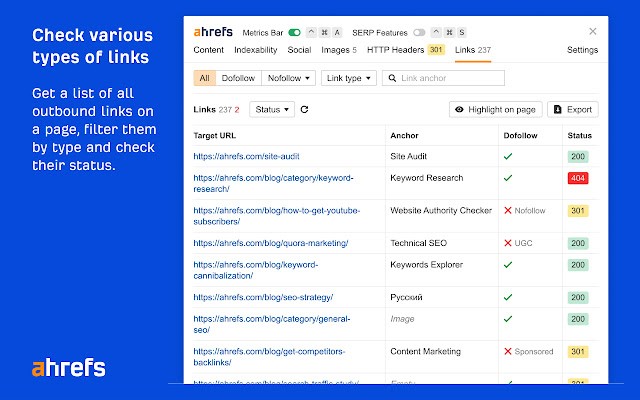Click the Target URL column header
The image size is (640, 400).
(x=215, y=136)
